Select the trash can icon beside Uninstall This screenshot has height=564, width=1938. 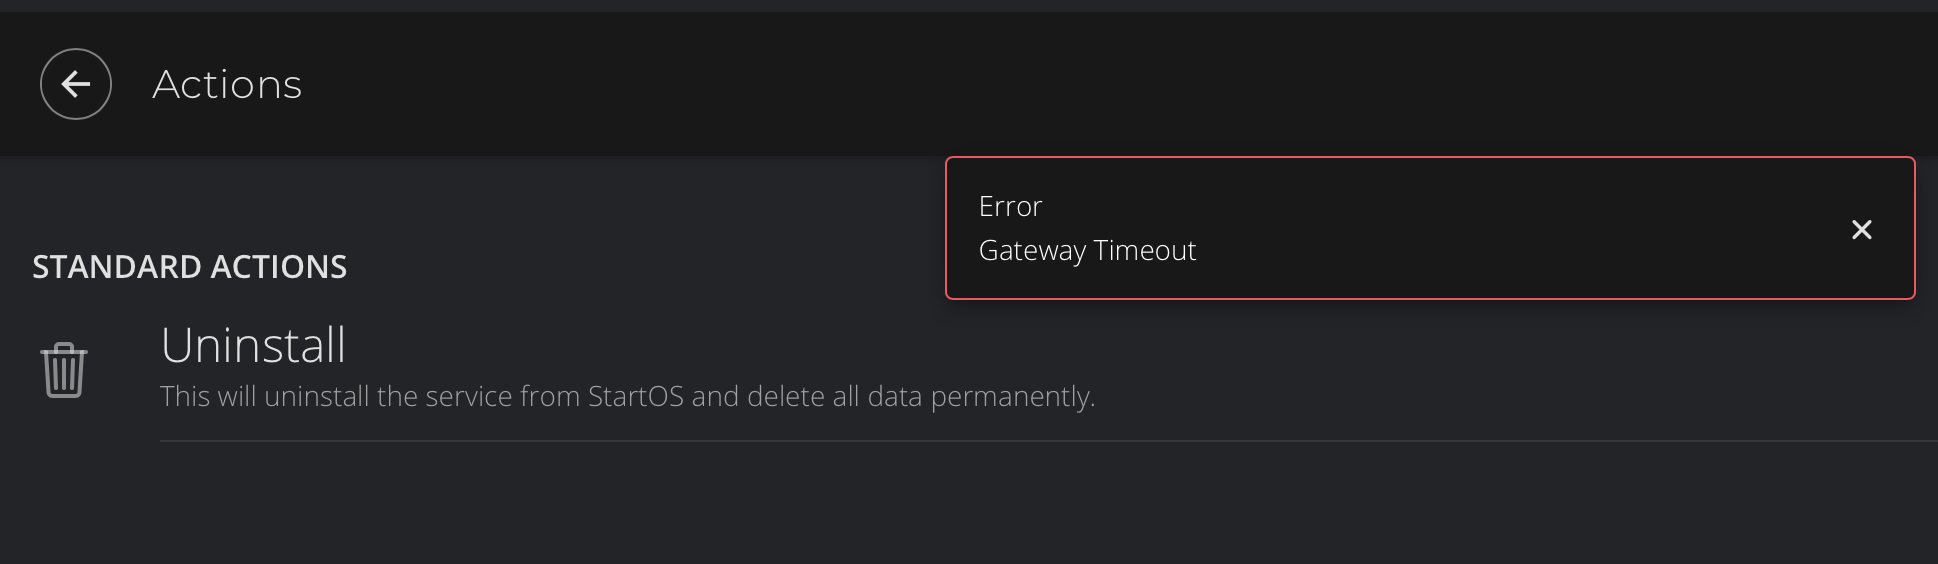point(64,370)
